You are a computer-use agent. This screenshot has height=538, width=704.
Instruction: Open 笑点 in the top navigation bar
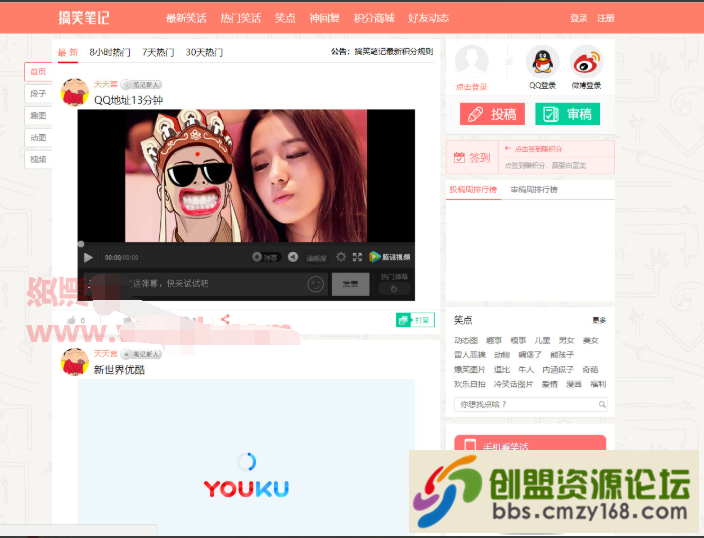click(285, 18)
